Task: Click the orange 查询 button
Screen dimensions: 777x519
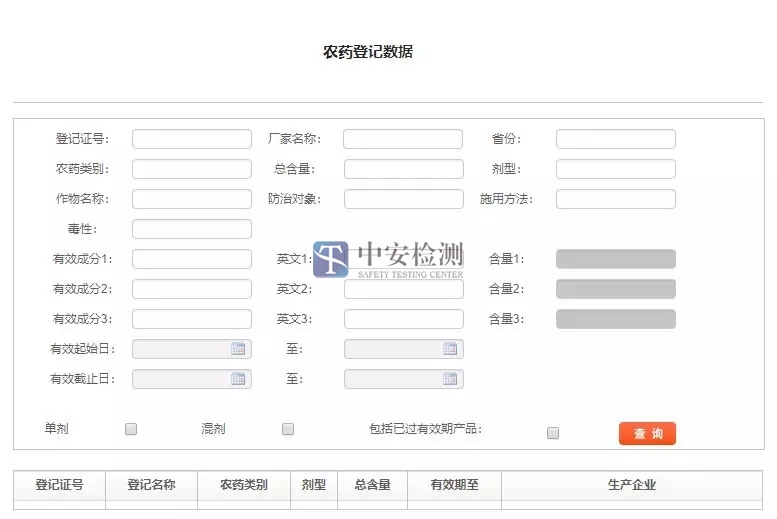Action: 647,433
